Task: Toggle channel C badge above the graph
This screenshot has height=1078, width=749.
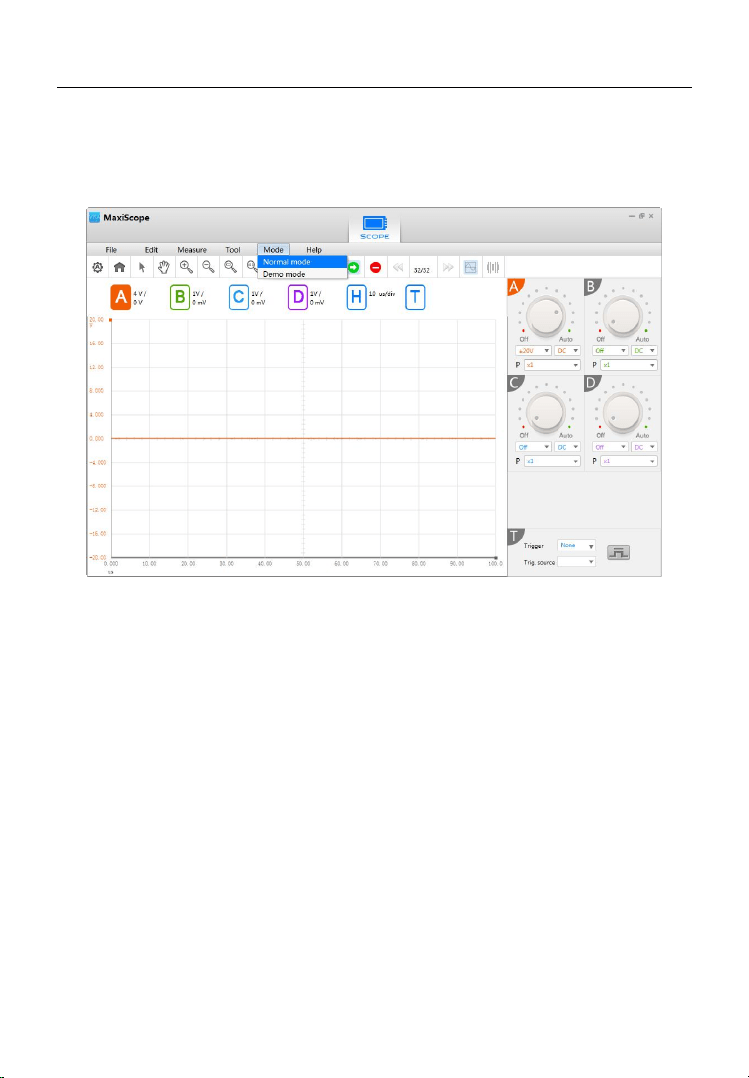Action: (x=239, y=298)
